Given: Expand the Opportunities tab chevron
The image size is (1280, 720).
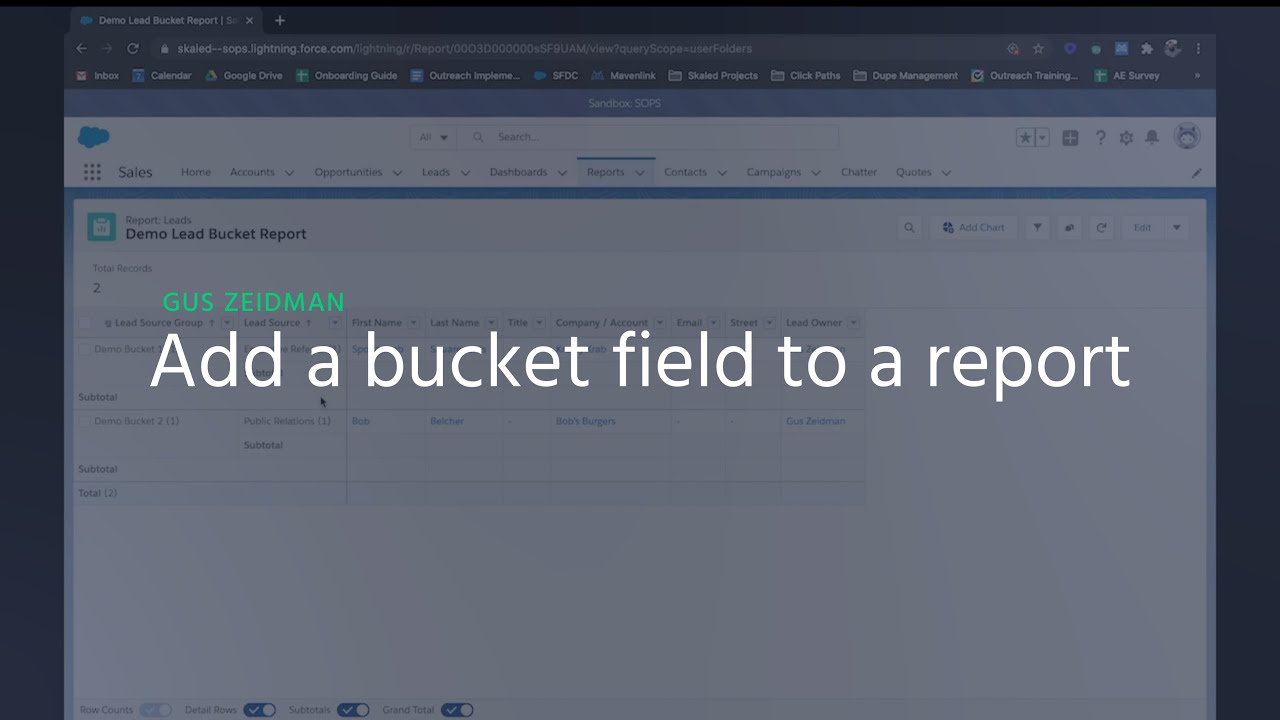Looking at the screenshot, I should click(397, 173).
